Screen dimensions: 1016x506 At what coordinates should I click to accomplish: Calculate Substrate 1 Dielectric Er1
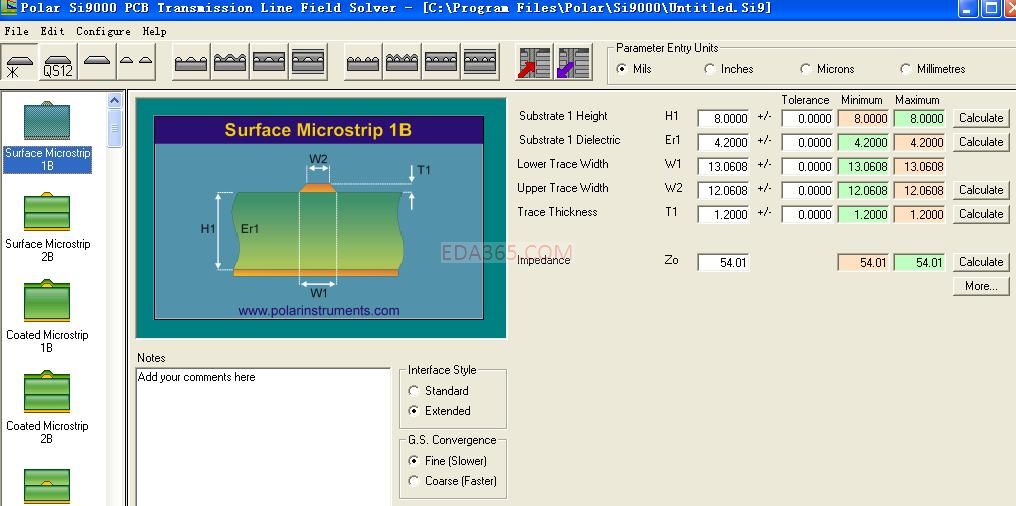[x=981, y=142]
